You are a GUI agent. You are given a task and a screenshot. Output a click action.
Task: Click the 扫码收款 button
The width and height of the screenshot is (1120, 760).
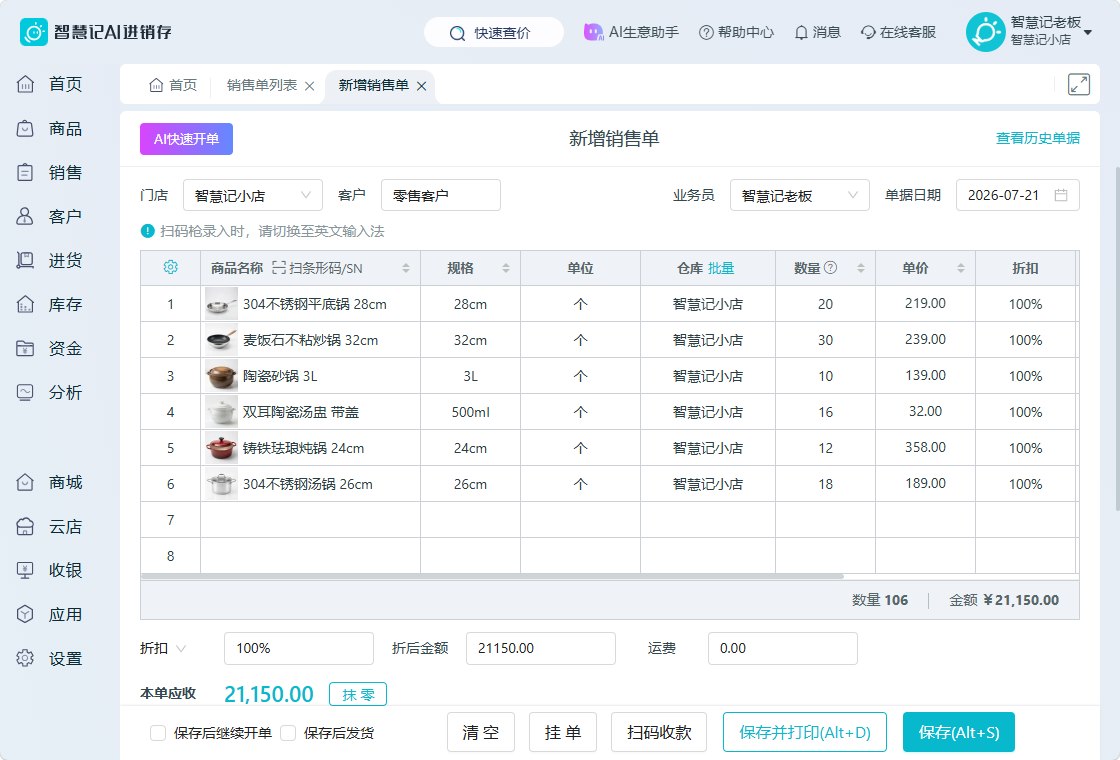(x=659, y=732)
